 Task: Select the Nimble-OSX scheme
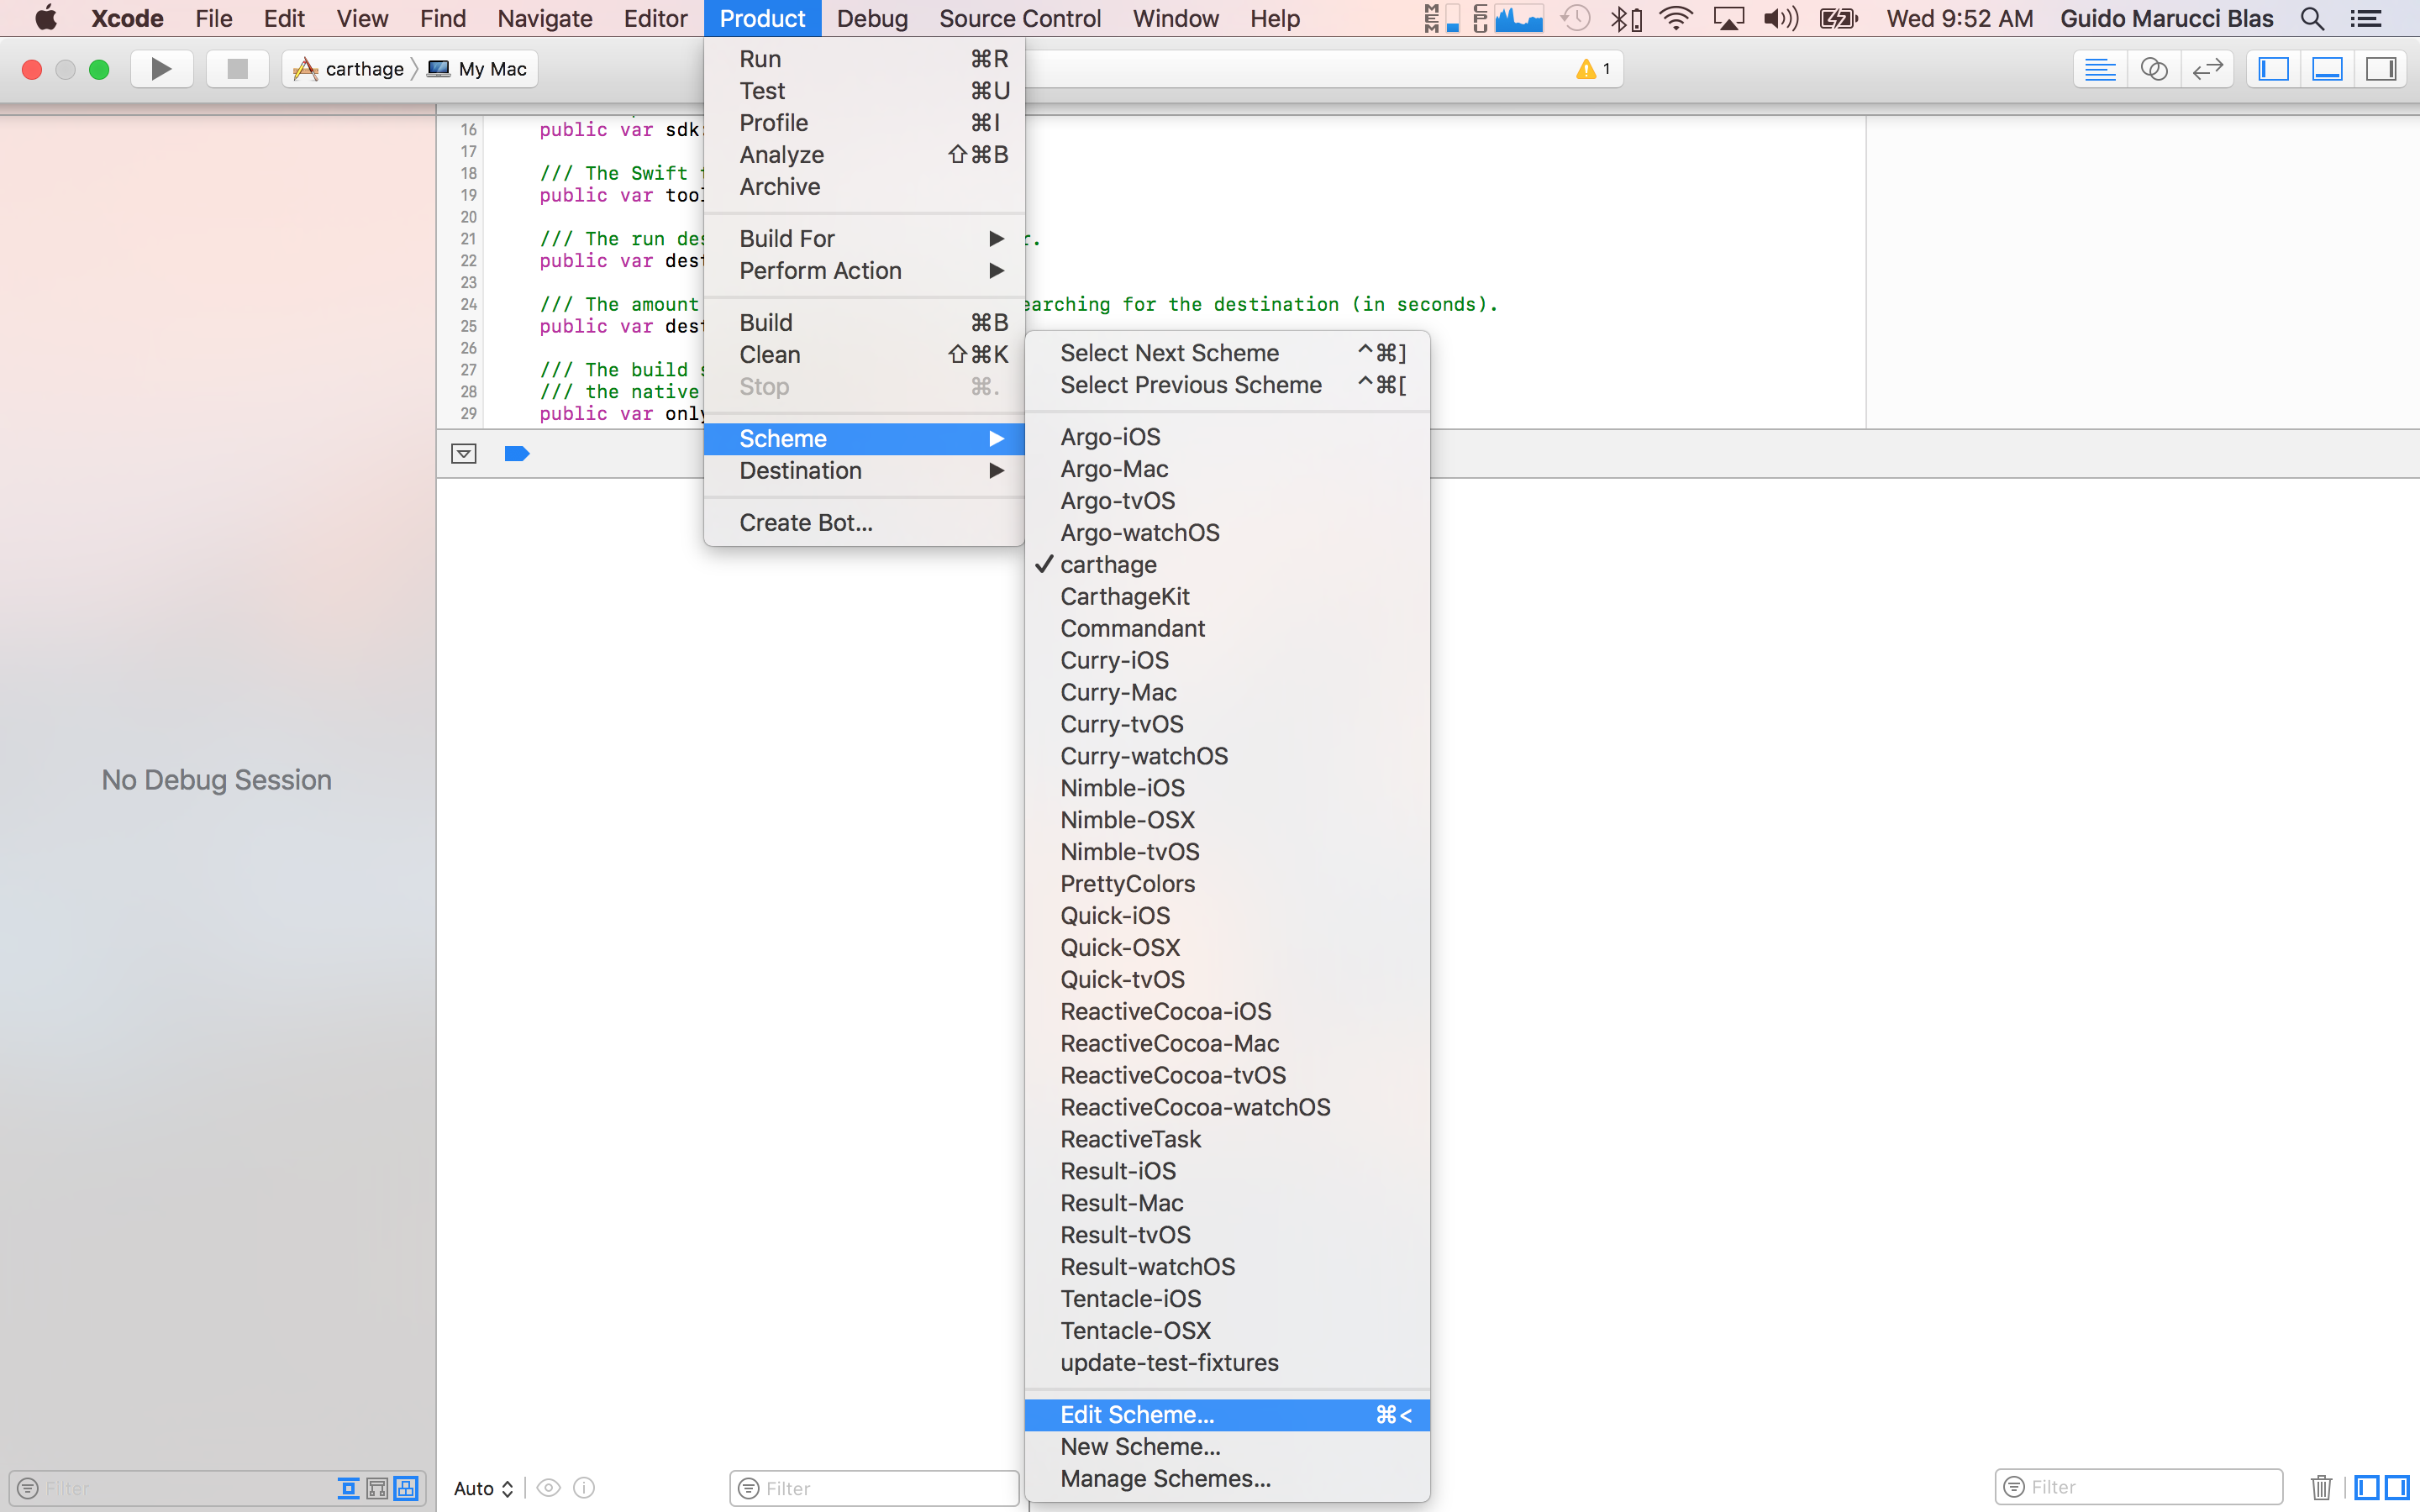[x=1227, y=820]
